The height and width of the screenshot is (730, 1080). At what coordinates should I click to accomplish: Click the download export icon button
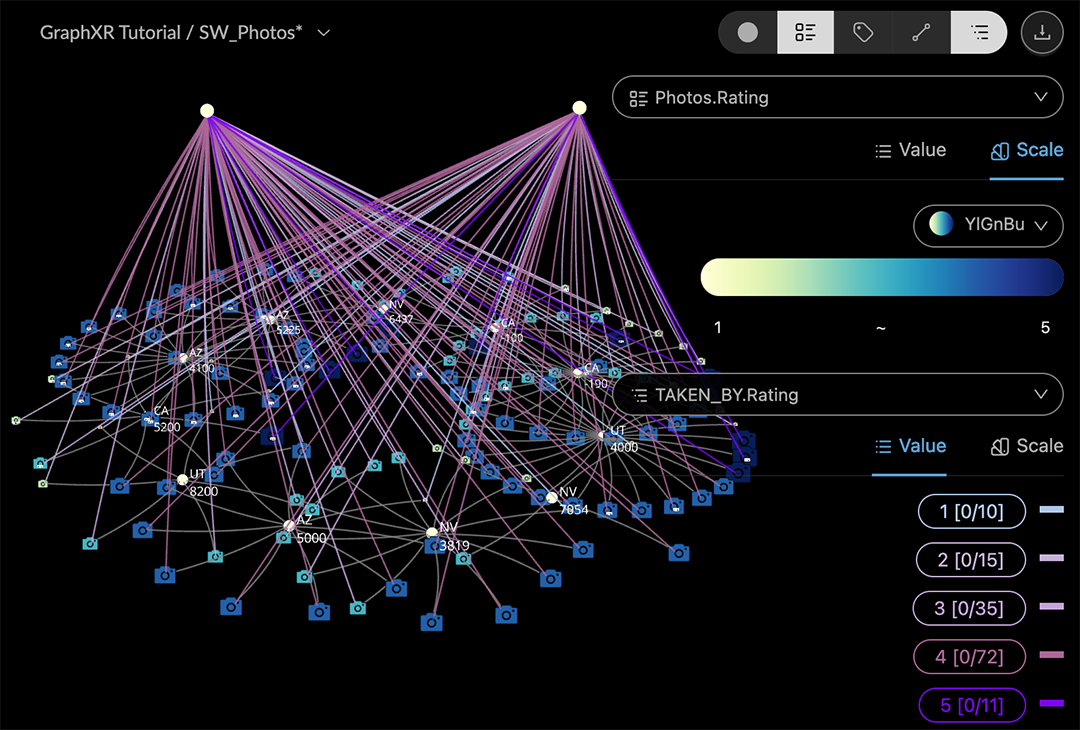[1042, 32]
